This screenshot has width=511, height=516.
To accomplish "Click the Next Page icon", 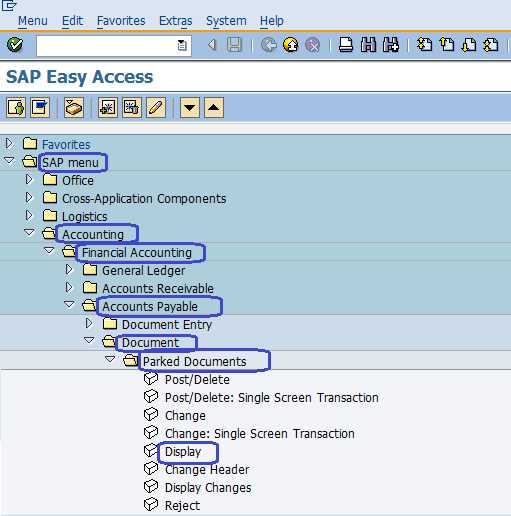I will tap(469, 45).
